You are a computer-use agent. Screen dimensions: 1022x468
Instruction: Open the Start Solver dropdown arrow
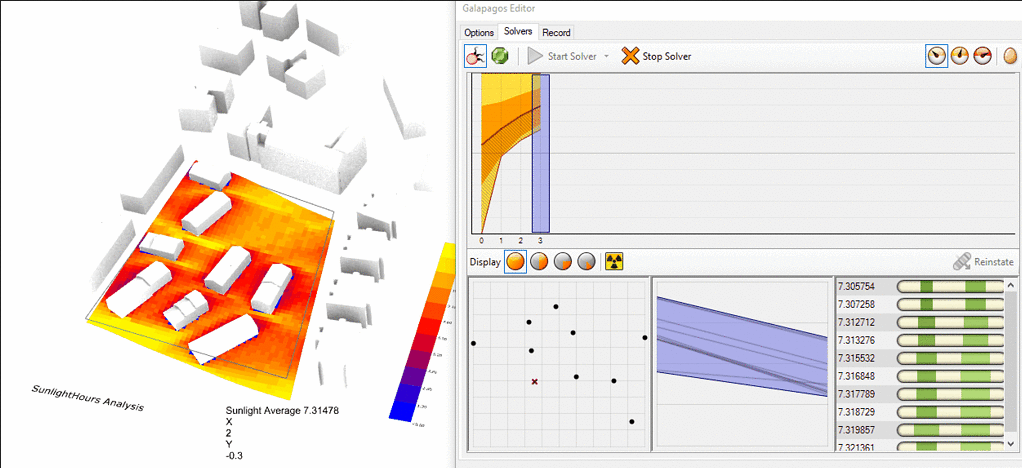pyautogui.click(x=606, y=56)
